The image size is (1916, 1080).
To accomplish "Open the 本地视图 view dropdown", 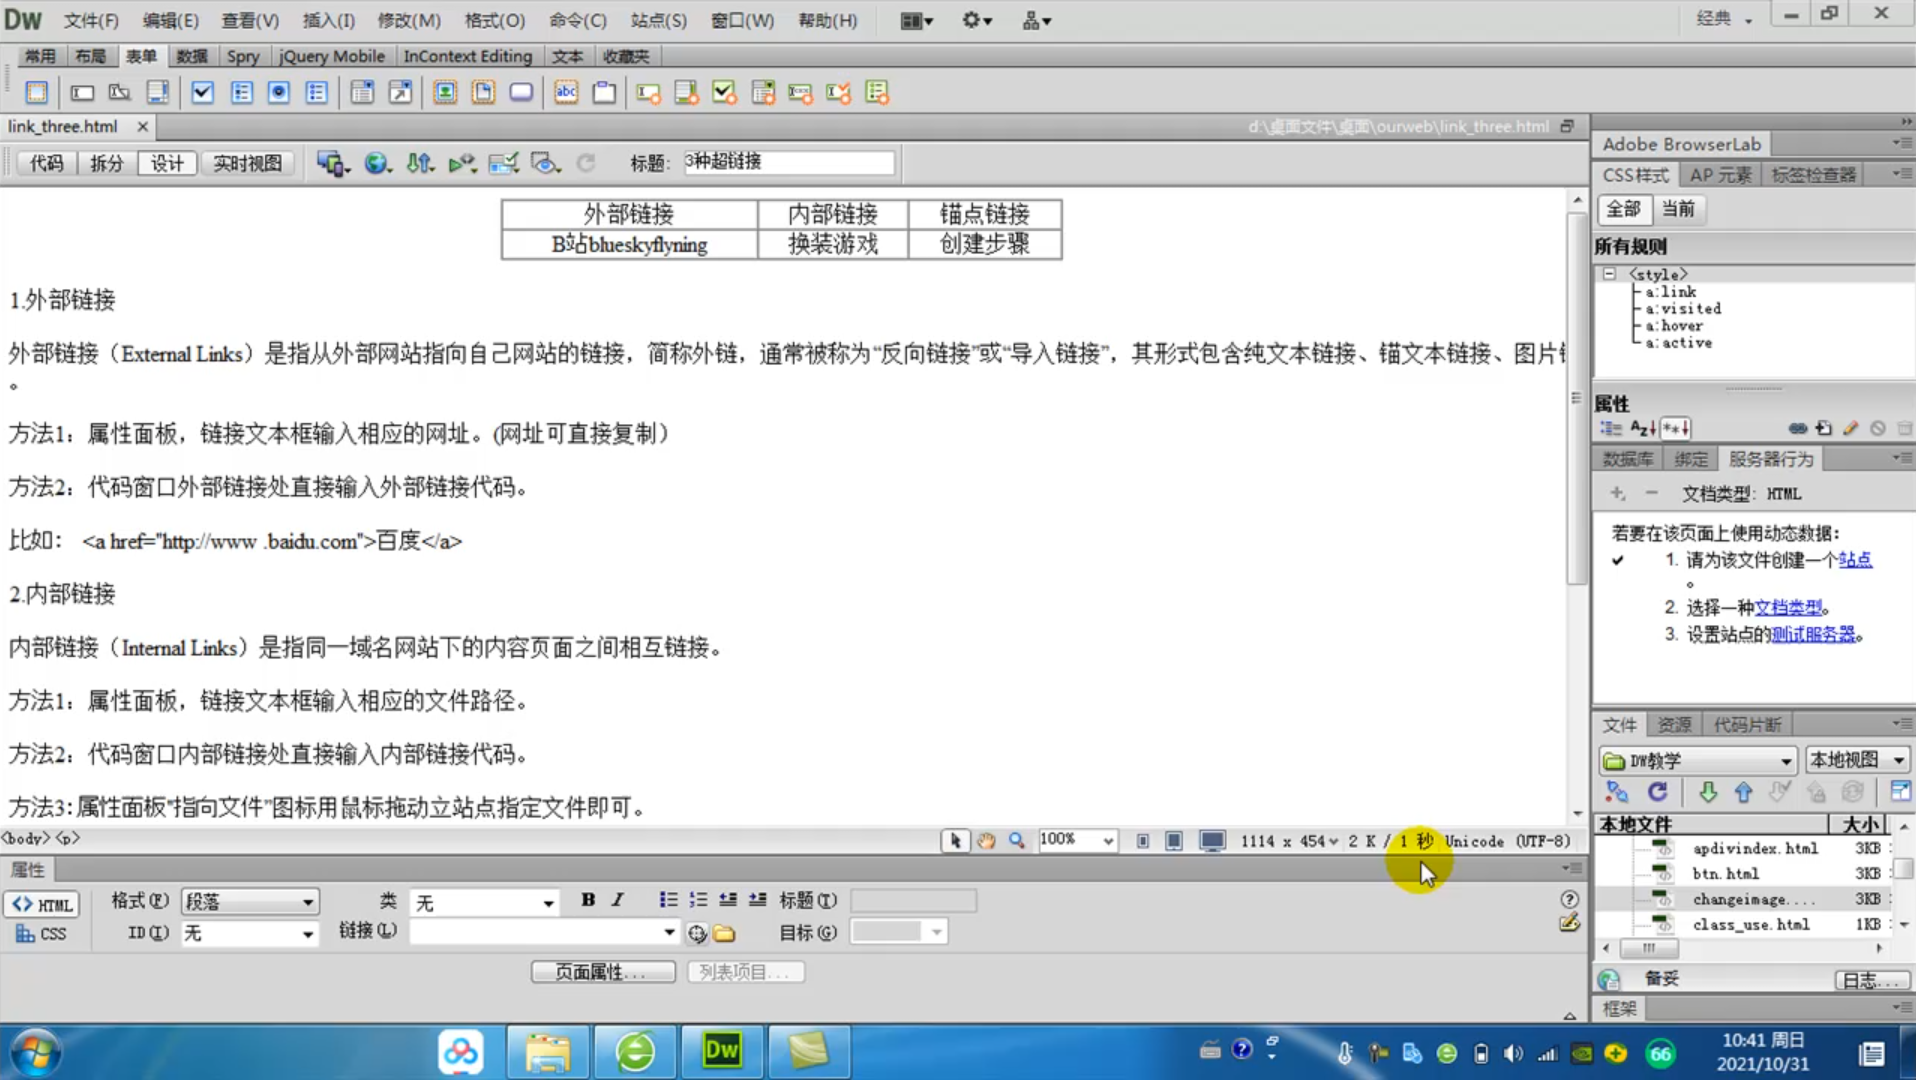I will 1857,760.
